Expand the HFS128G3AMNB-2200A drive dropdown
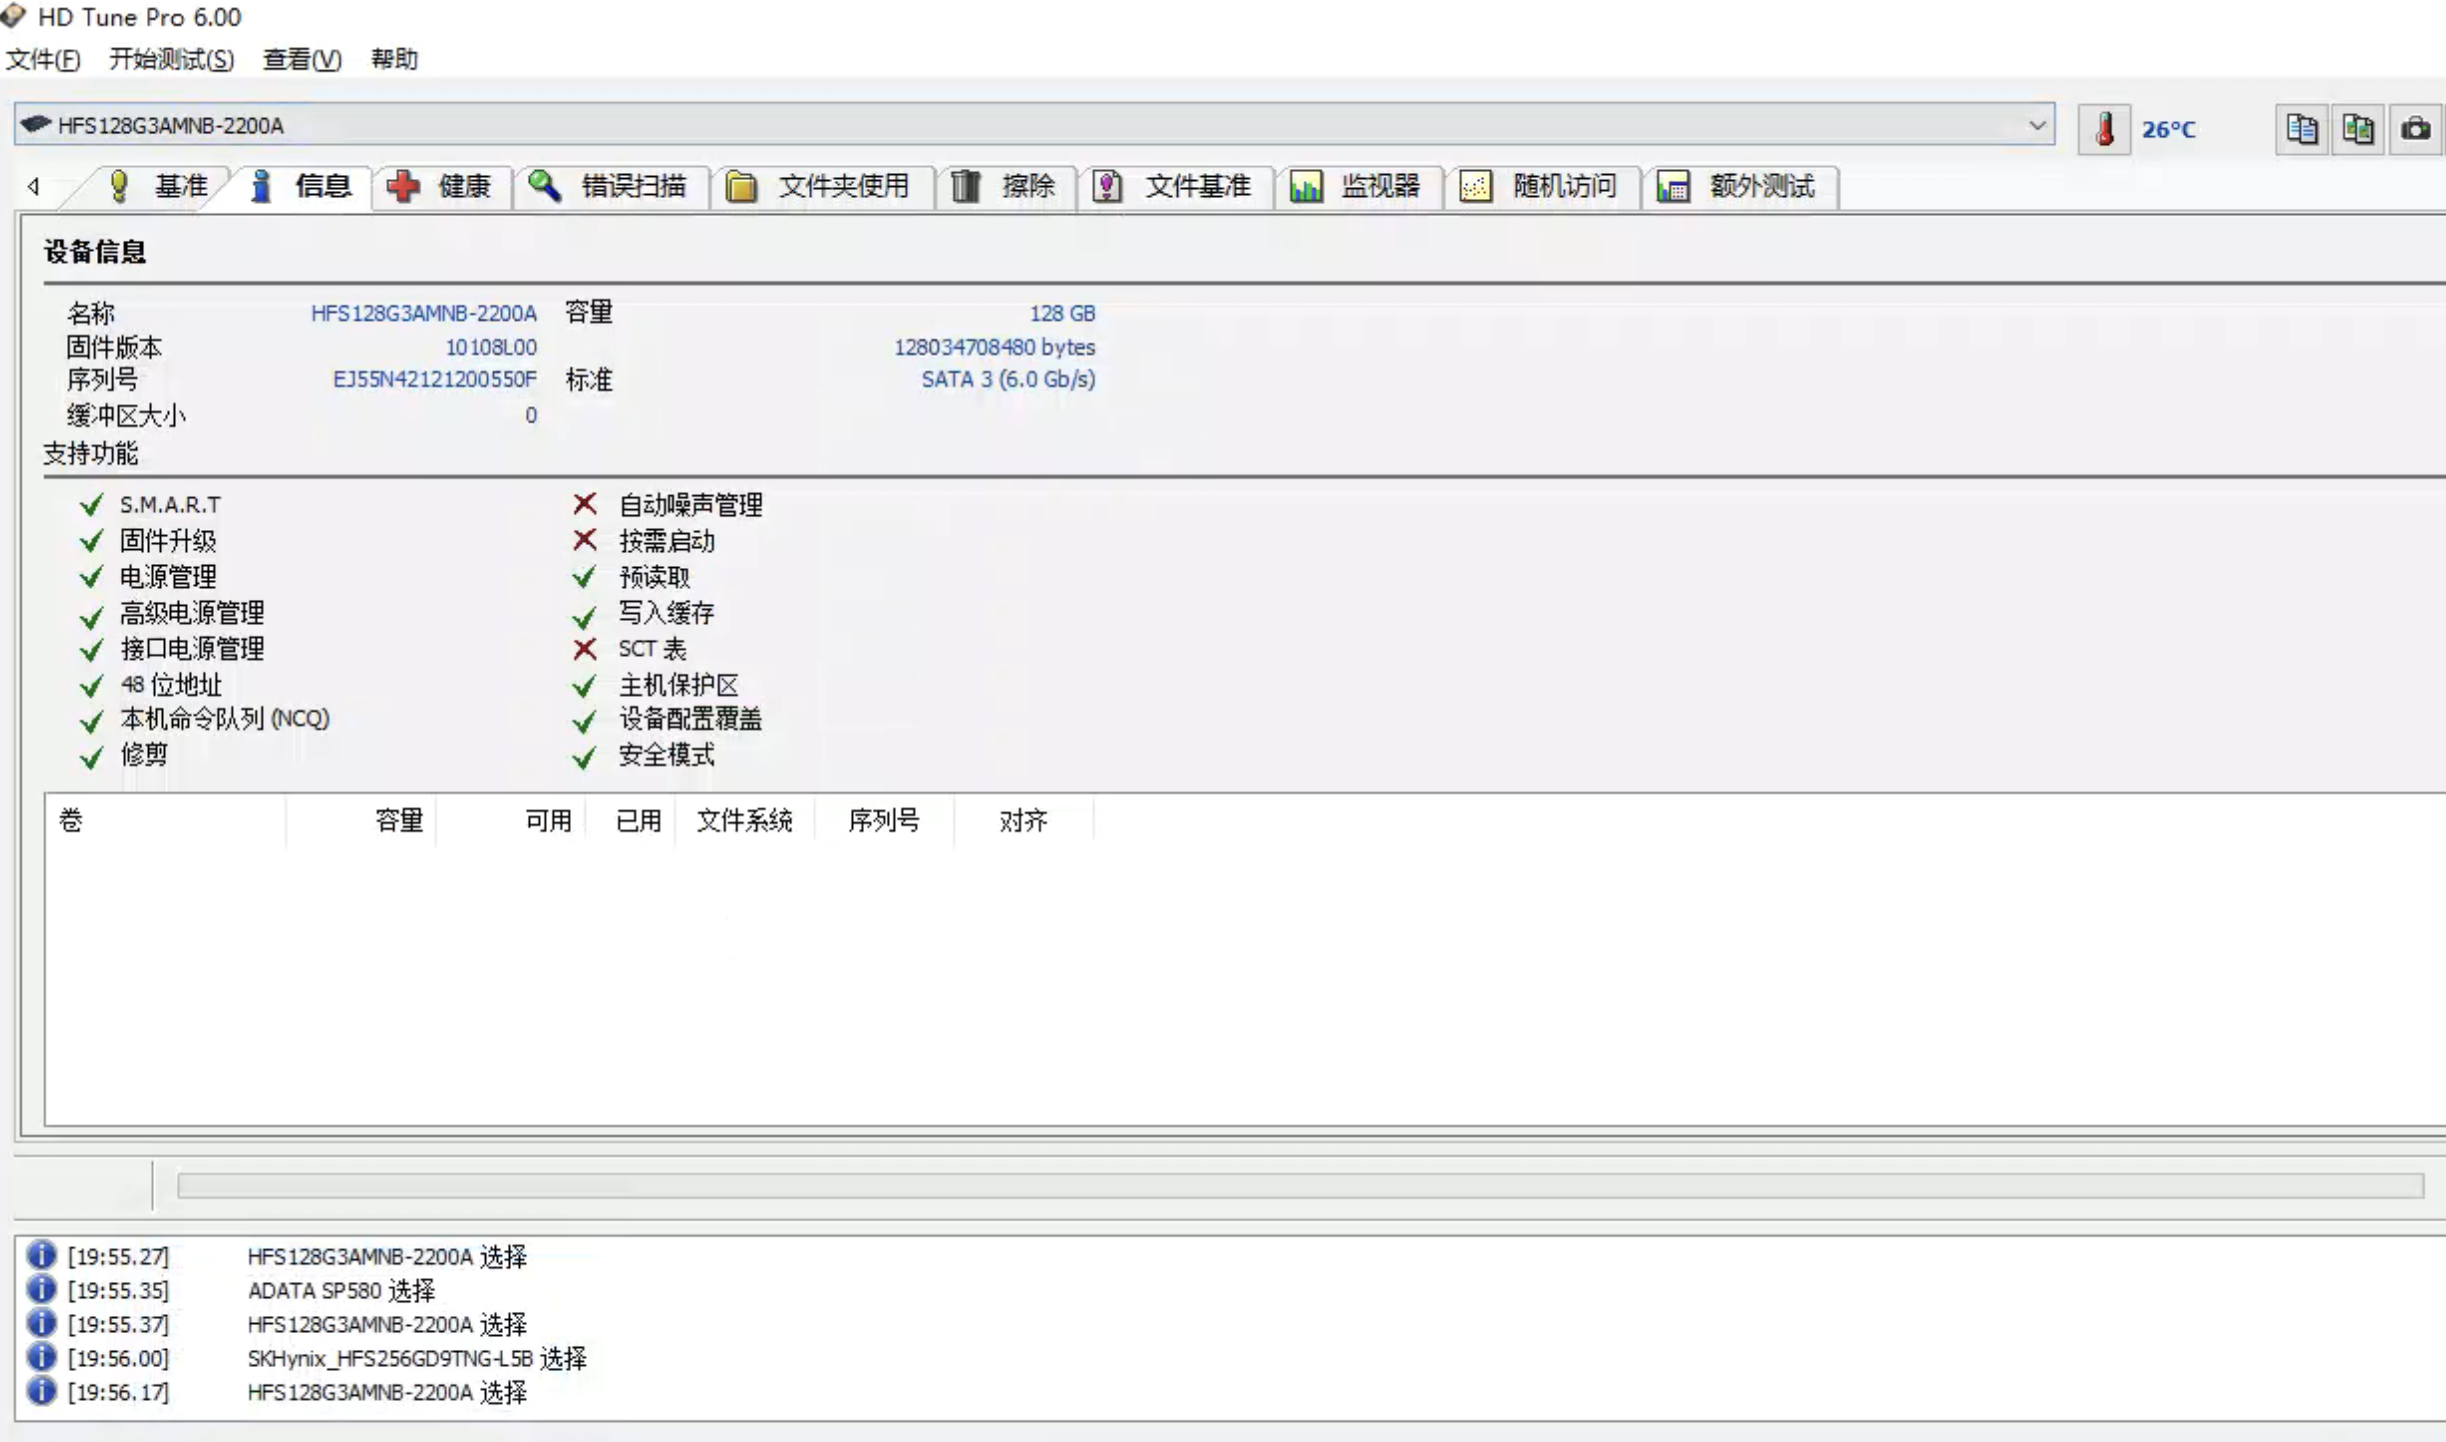 click(x=2036, y=125)
